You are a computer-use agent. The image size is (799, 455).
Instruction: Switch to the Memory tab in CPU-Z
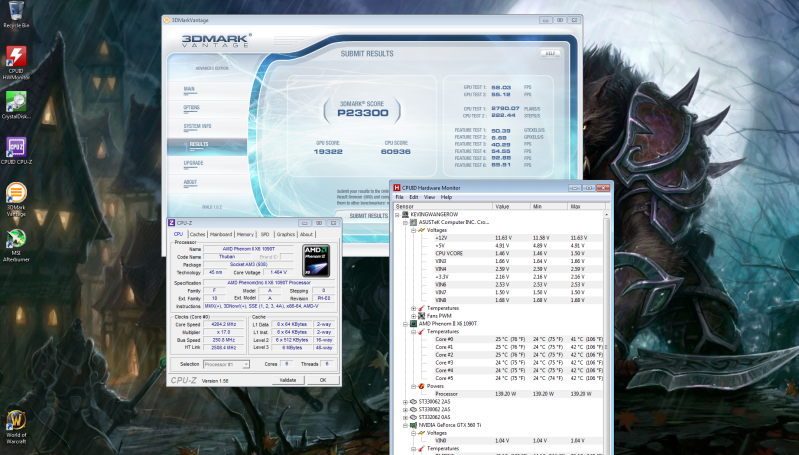tap(245, 234)
